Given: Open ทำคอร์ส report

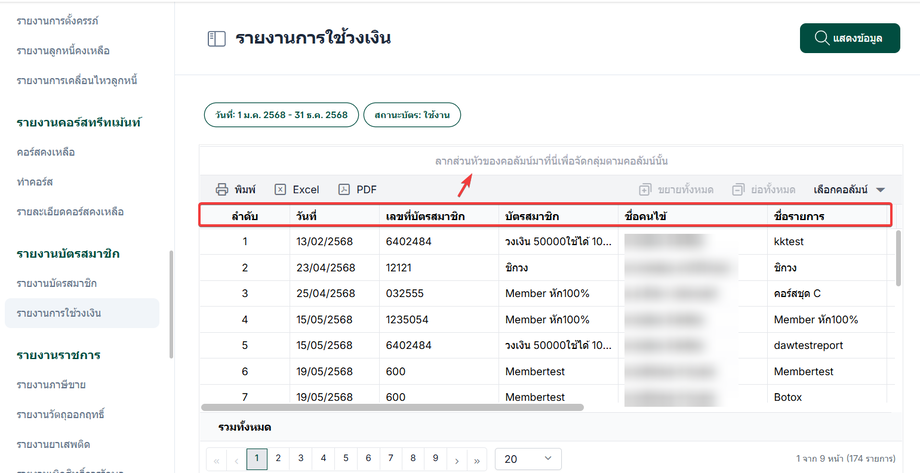Looking at the screenshot, I should tap(35, 182).
